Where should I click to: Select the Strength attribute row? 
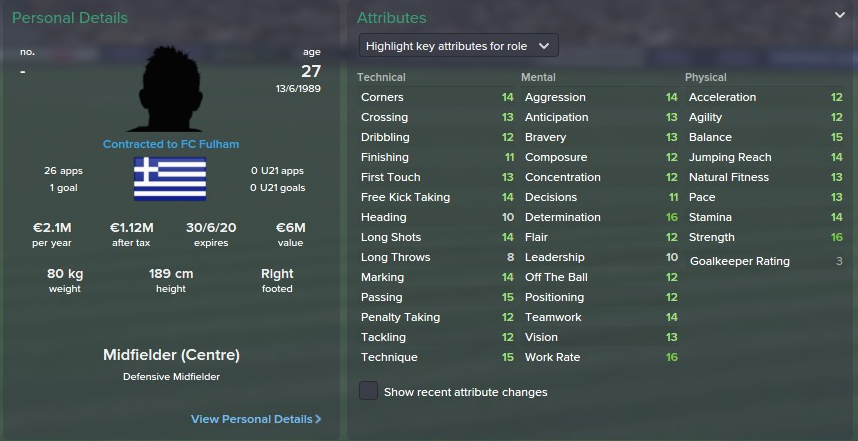[765, 237]
